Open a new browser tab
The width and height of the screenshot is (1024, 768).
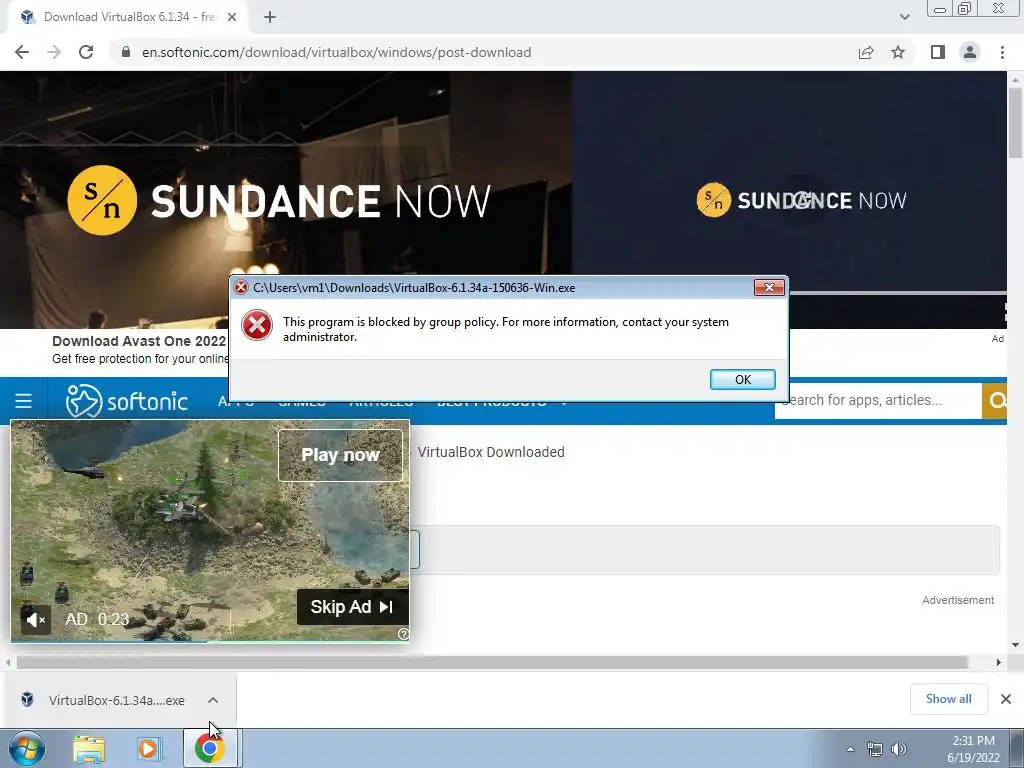[270, 17]
